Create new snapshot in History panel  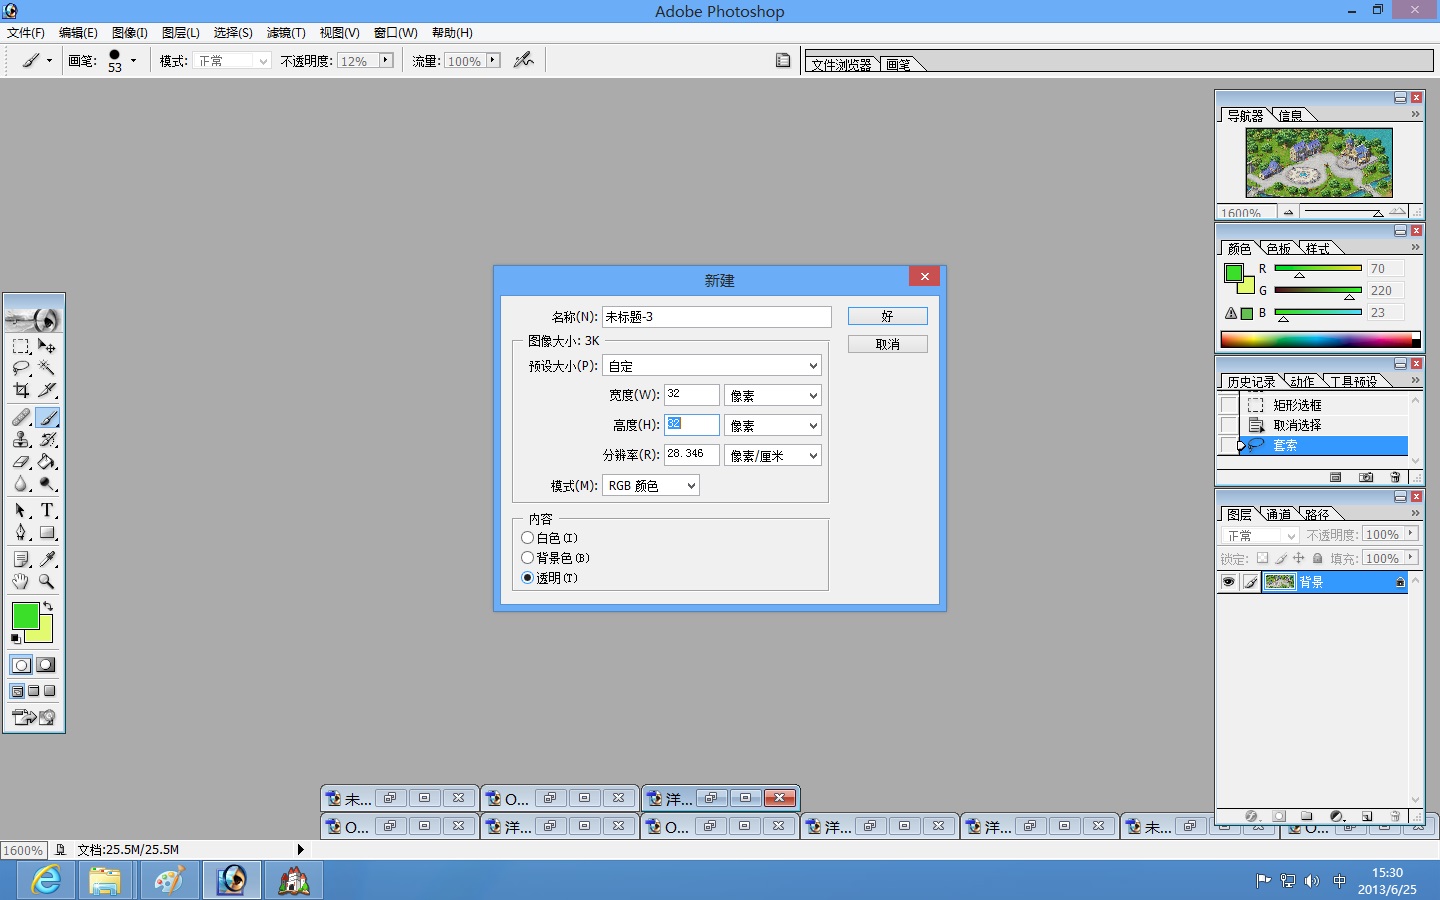pos(1366,477)
